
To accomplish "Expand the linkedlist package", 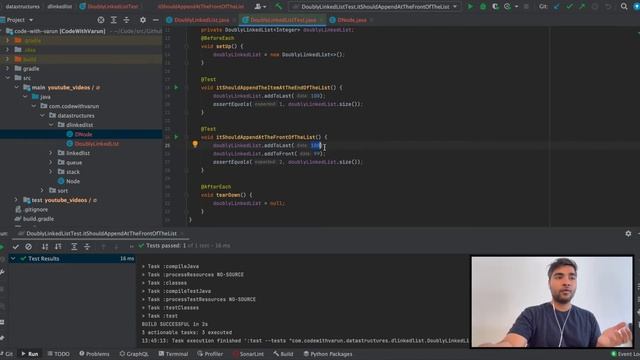I will 51,153.
